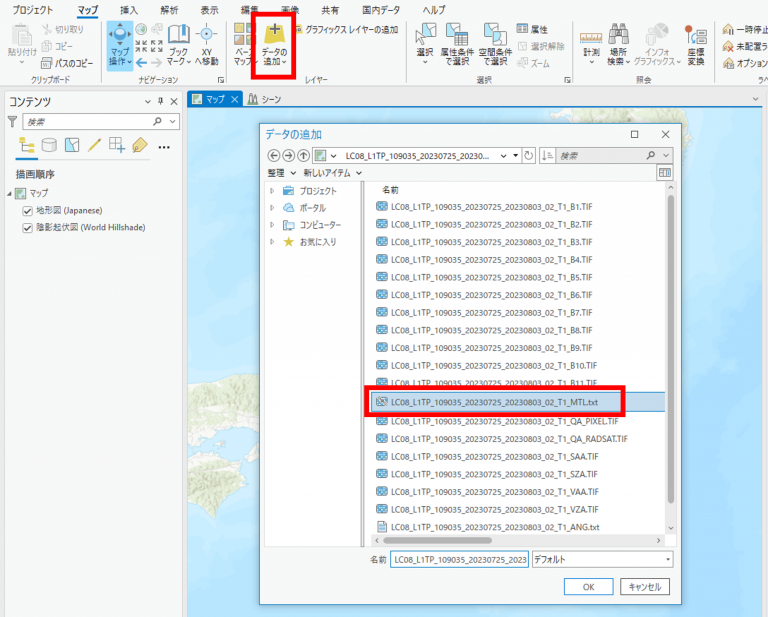Open the Bookmarks (ブックマーク) menu
The image size is (768, 617).
(x=179, y=45)
